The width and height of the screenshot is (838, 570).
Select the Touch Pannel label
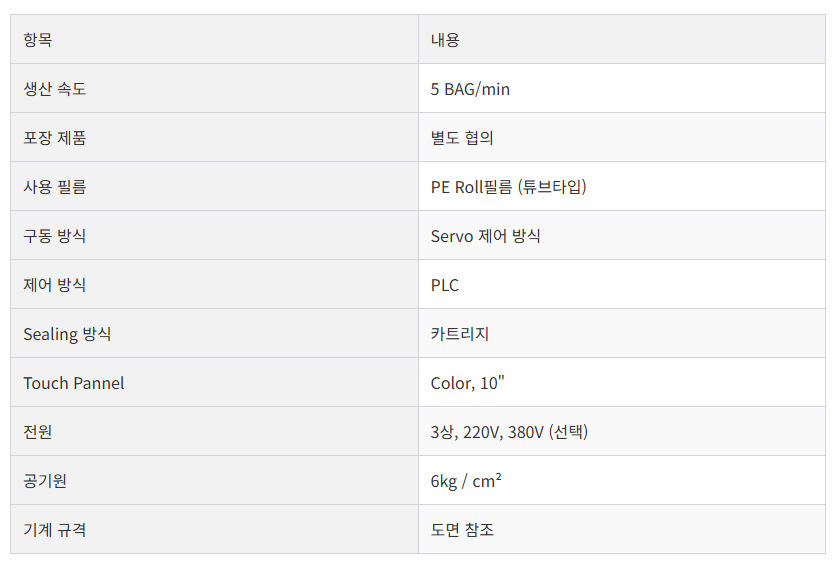coord(74,383)
